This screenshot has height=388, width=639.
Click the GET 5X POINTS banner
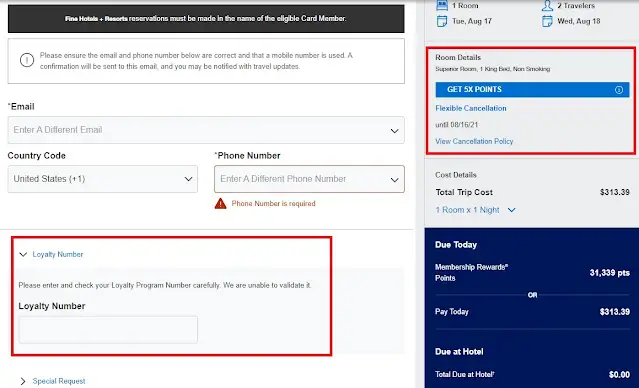[532, 90]
